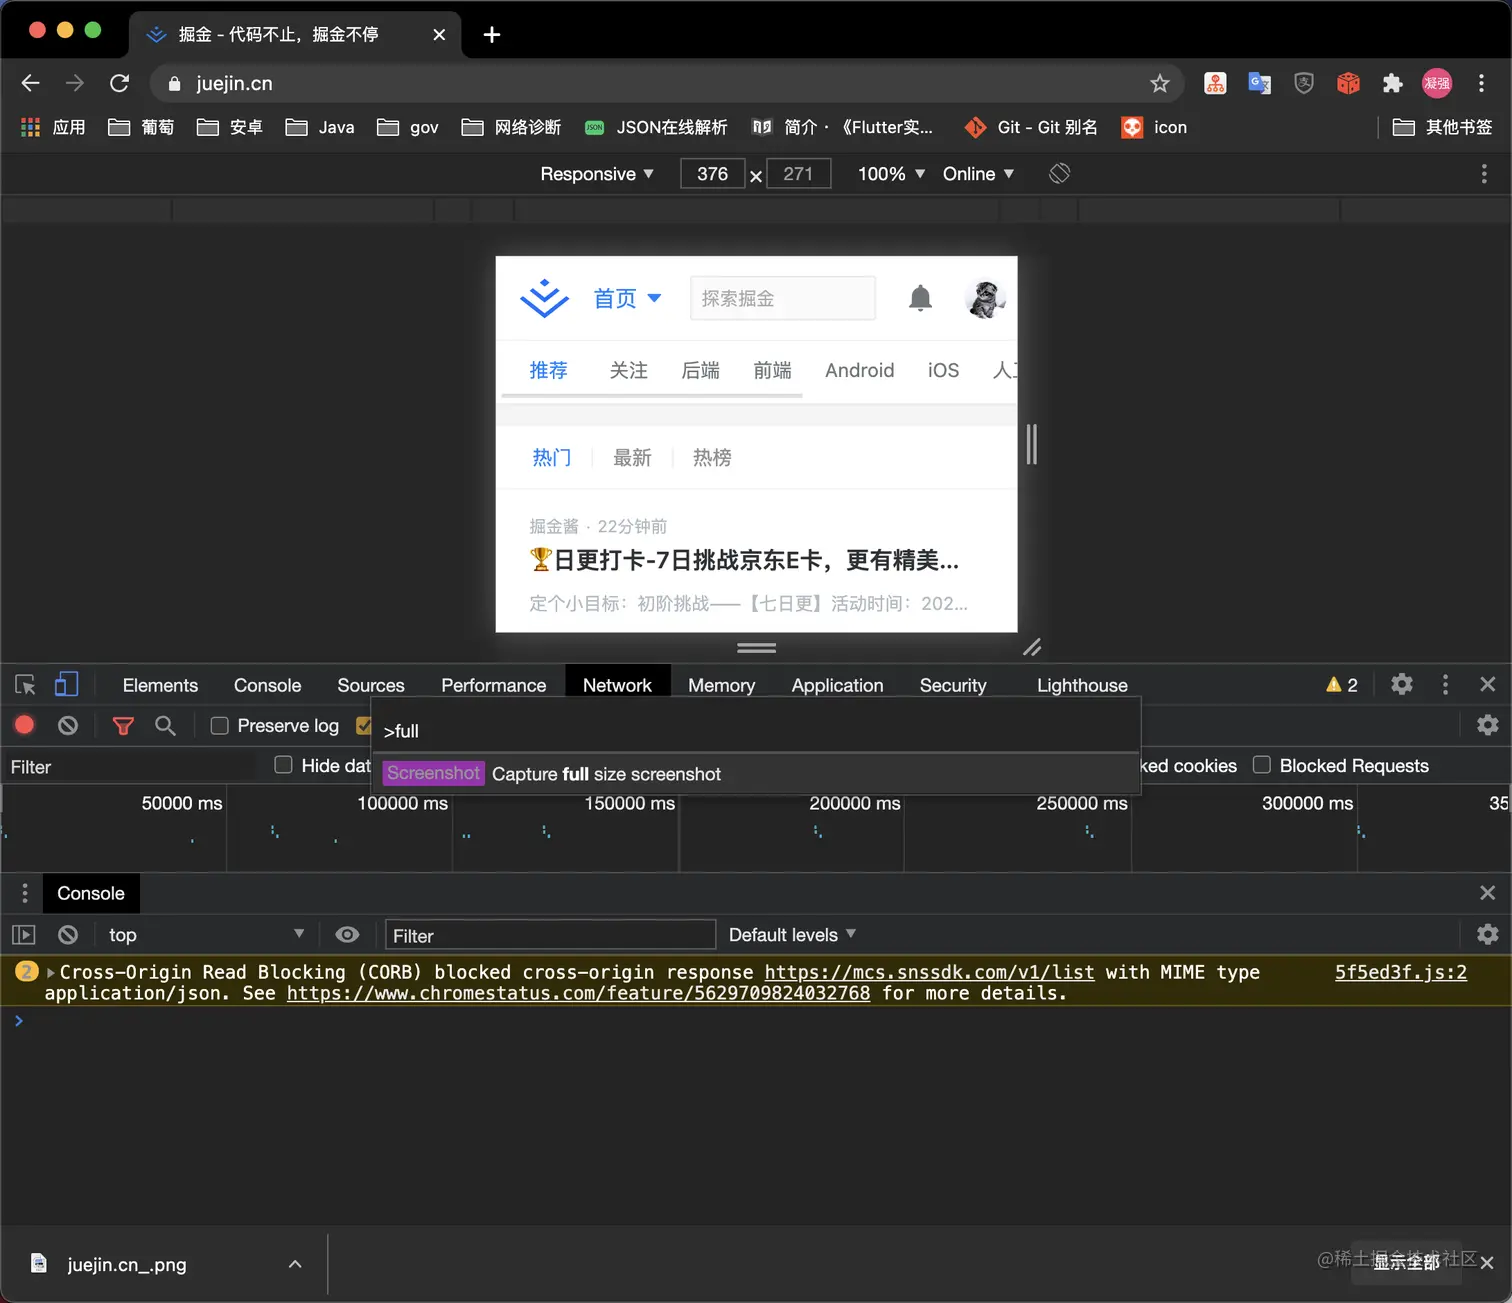Expand the 首页 dropdown on Juejin
This screenshot has height=1303, width=1512.
click(x=627, y=298)
